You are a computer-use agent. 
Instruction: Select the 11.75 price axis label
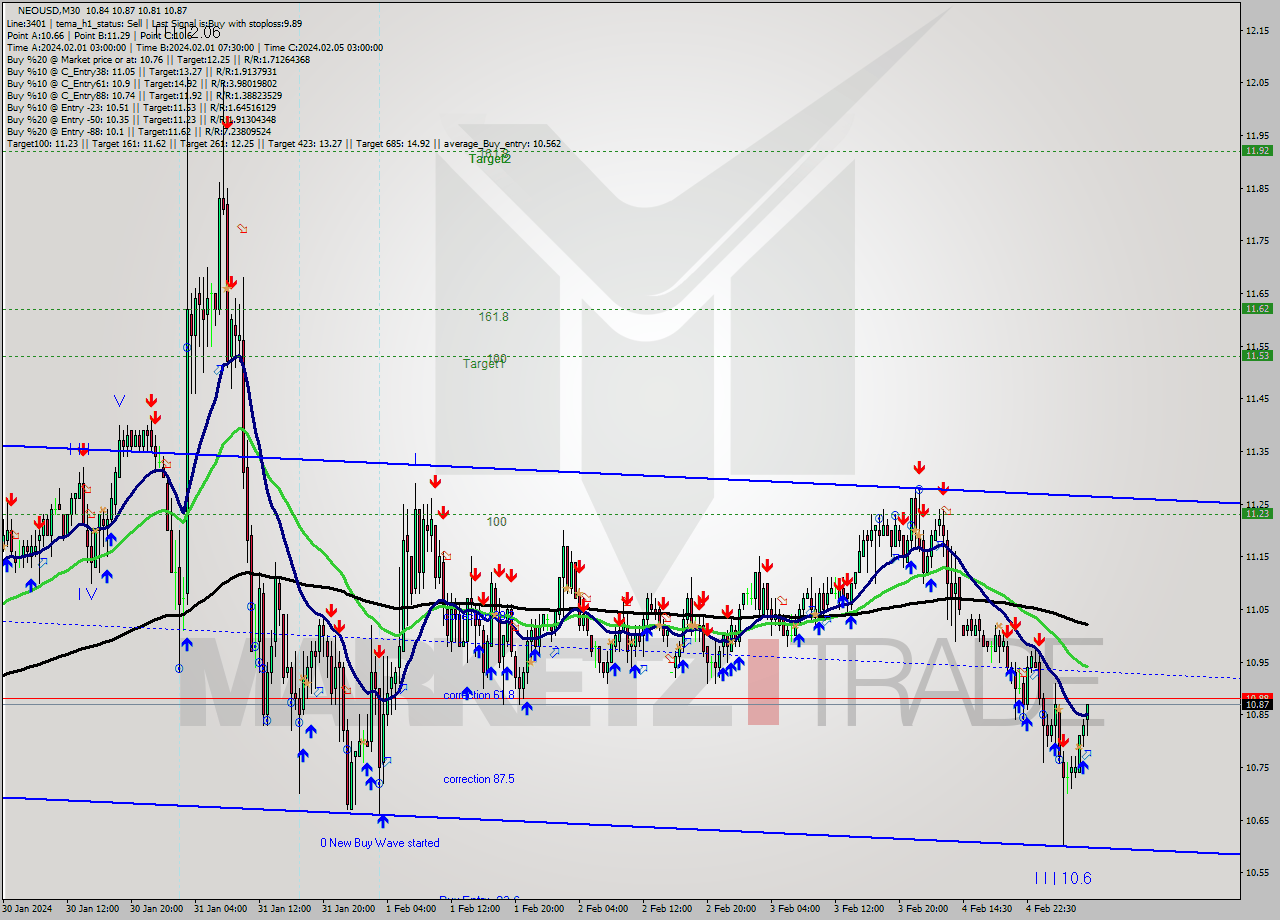pos(1257,240)
